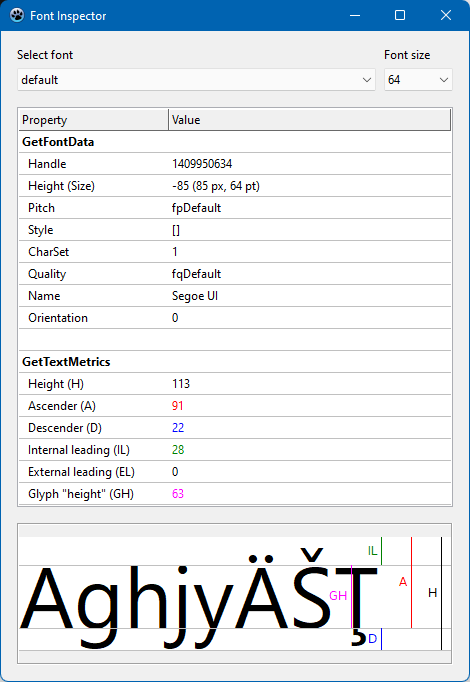Open the Font size dropdown arrow
470x682 pixels.
click(x=443, y=80)
